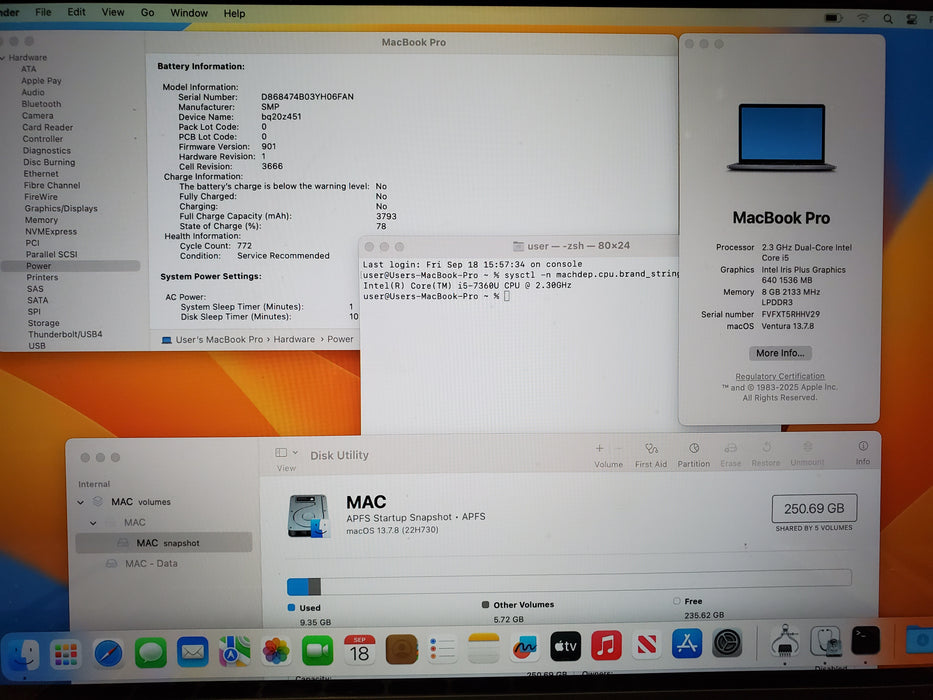
Task: Select Apple Pay in System Information sidebar
Action: (41, 80)
